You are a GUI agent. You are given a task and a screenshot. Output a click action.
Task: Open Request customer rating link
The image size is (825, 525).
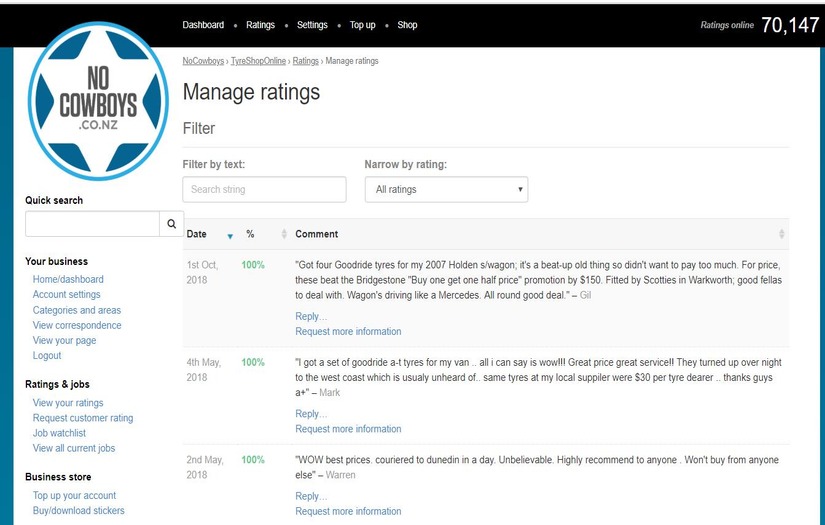(83, 418)
